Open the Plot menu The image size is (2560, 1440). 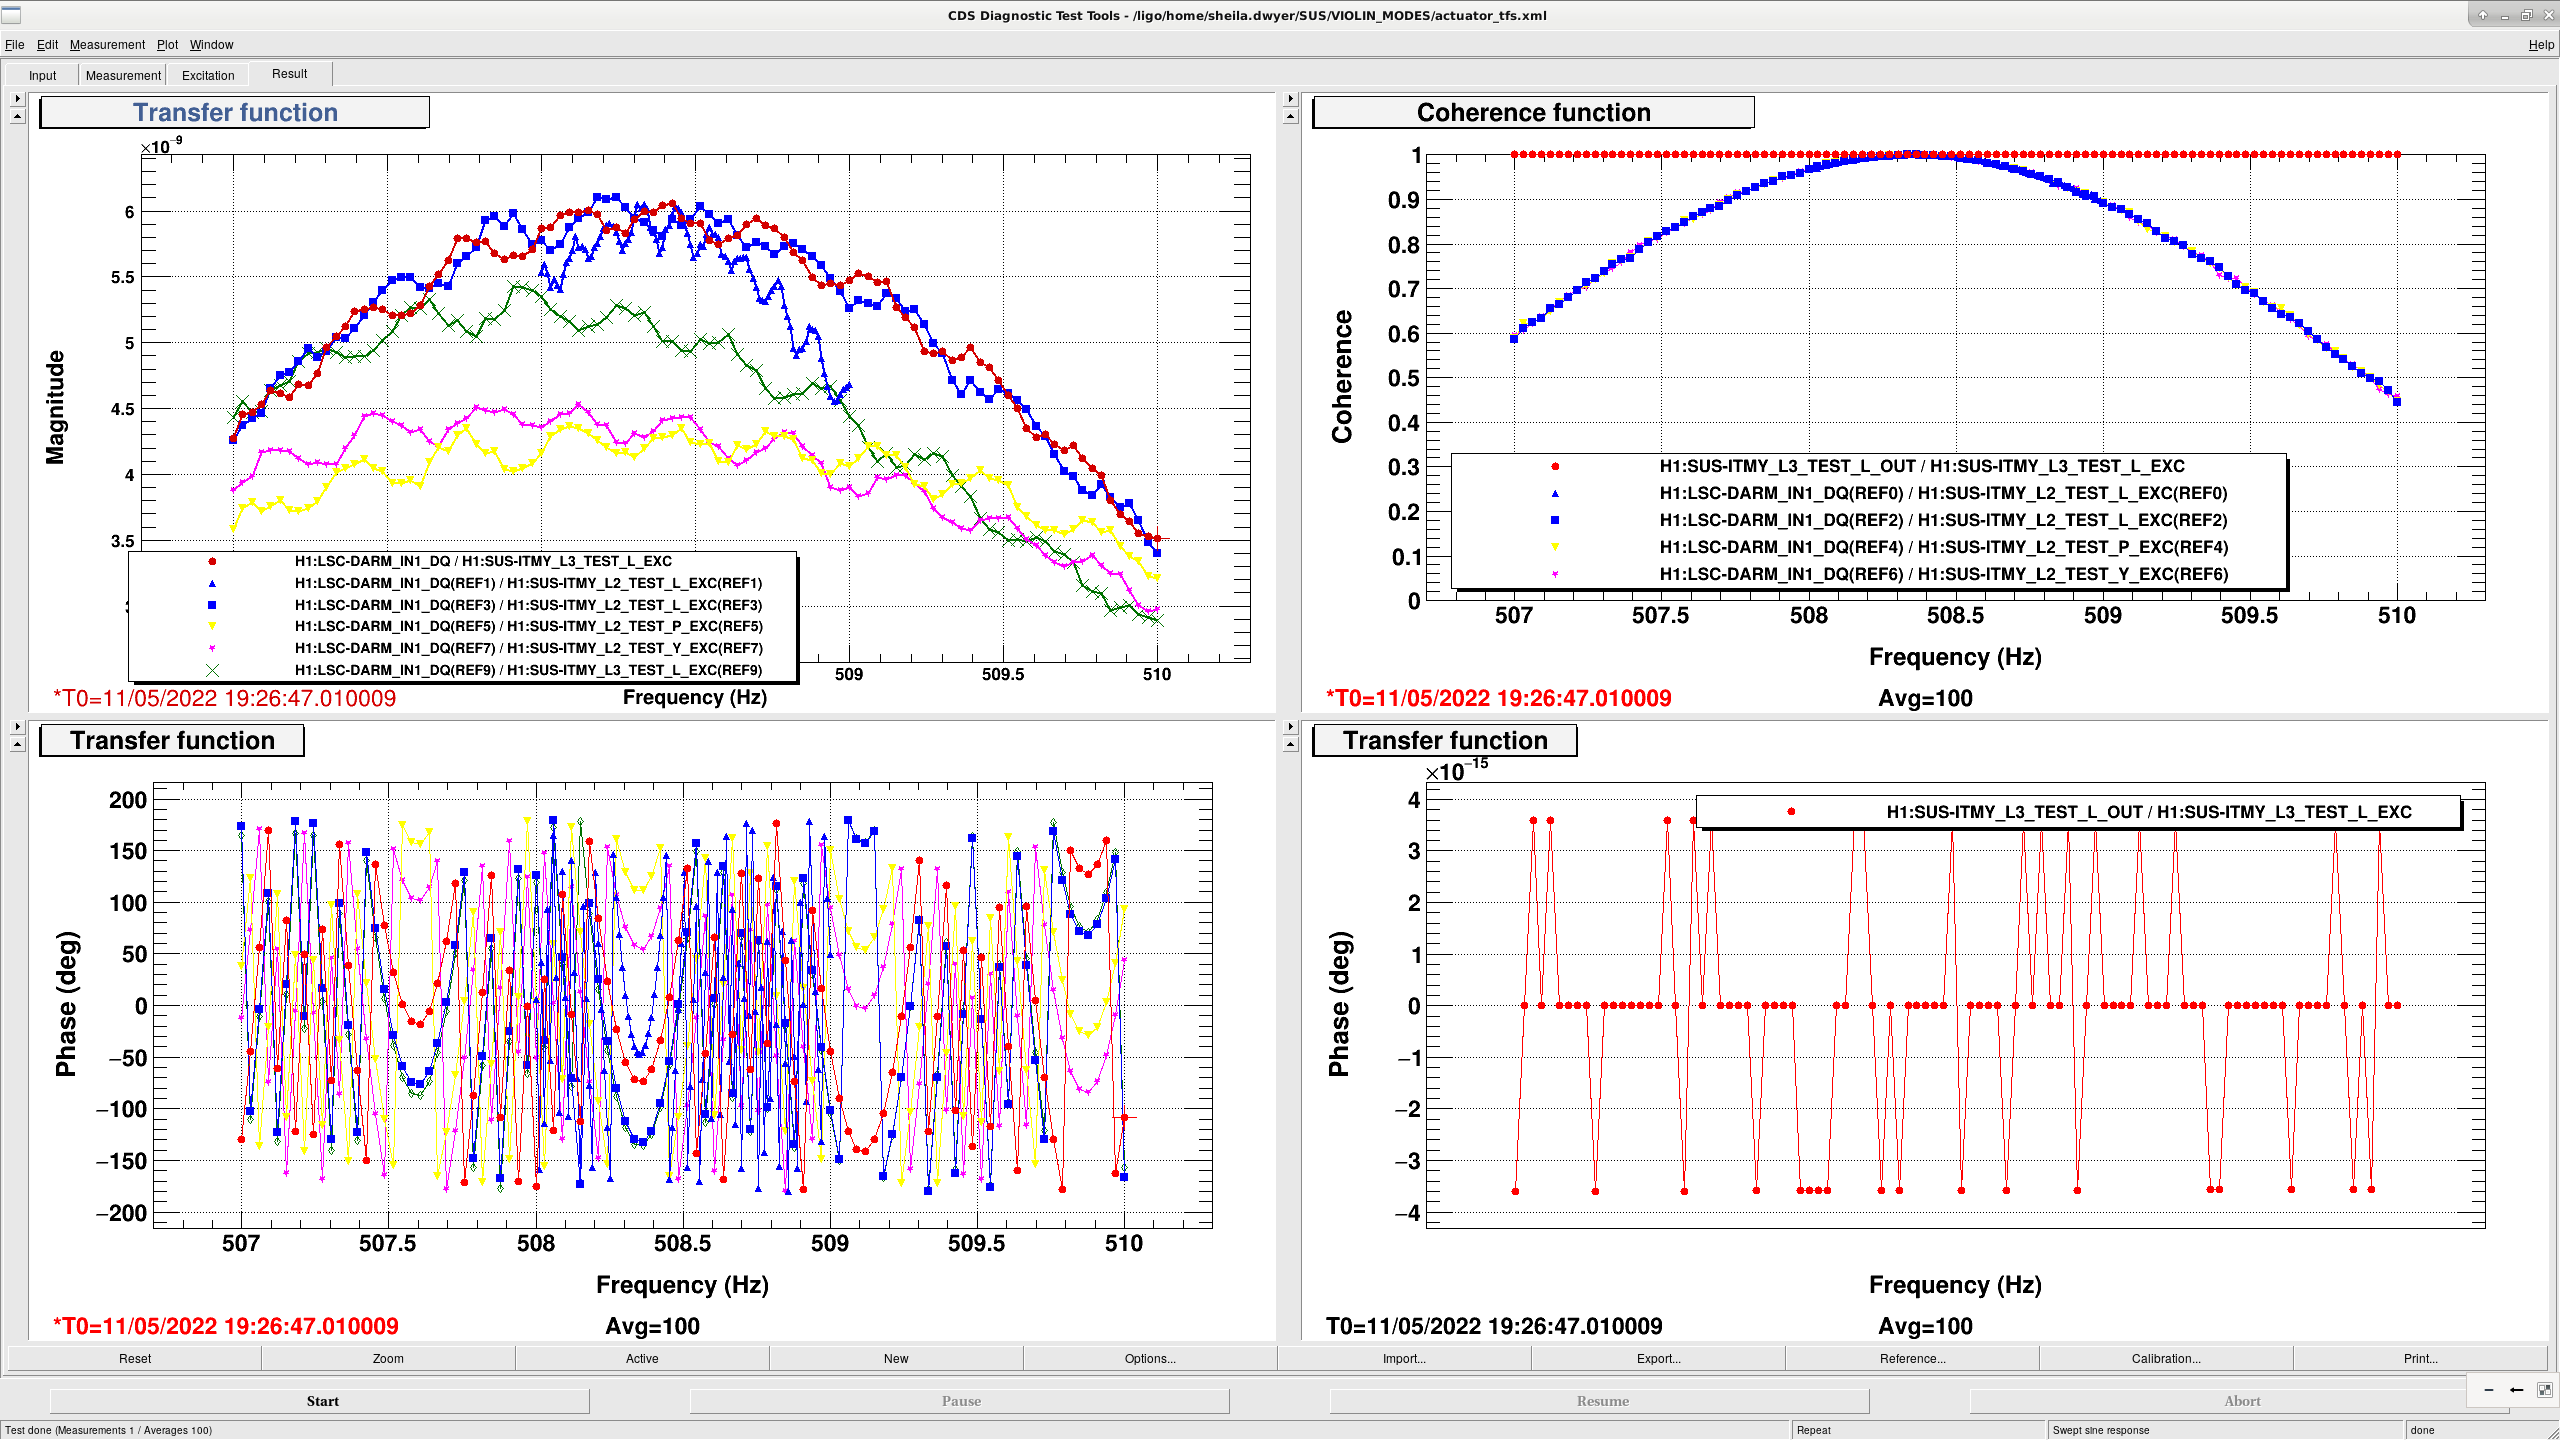(x=167, y=44)
